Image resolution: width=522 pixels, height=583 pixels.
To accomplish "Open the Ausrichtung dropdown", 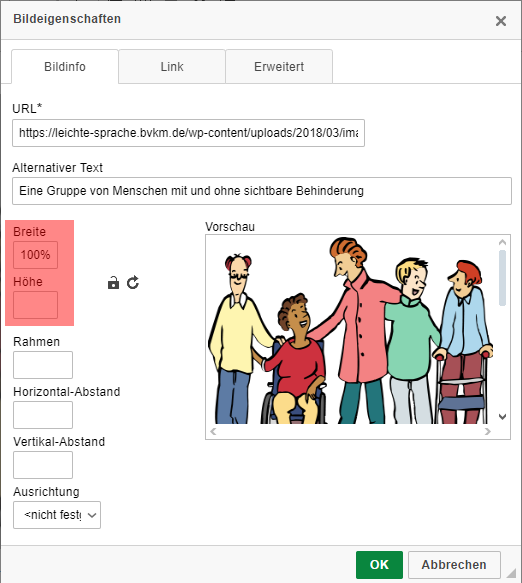I will (x=57, y=515).
